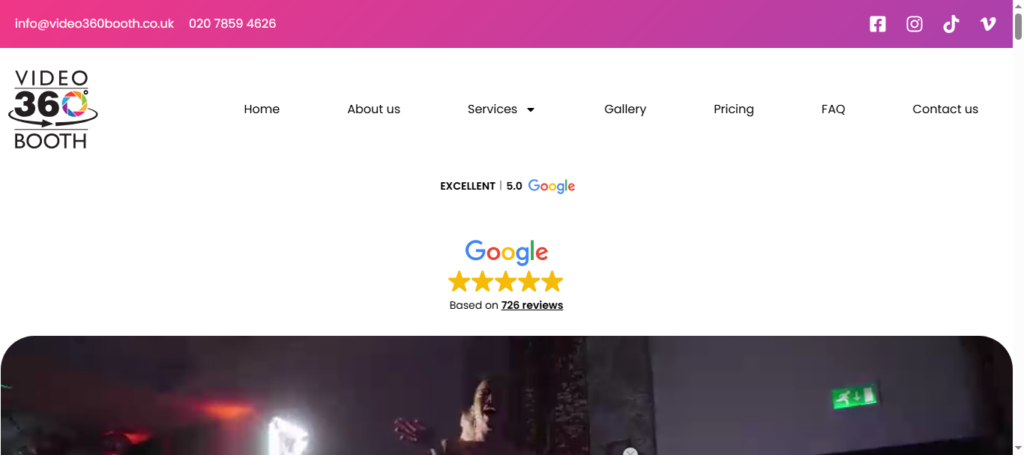The image size is (1024, 455).
Task: Click the Google logo above the stars
Action: 506,253
